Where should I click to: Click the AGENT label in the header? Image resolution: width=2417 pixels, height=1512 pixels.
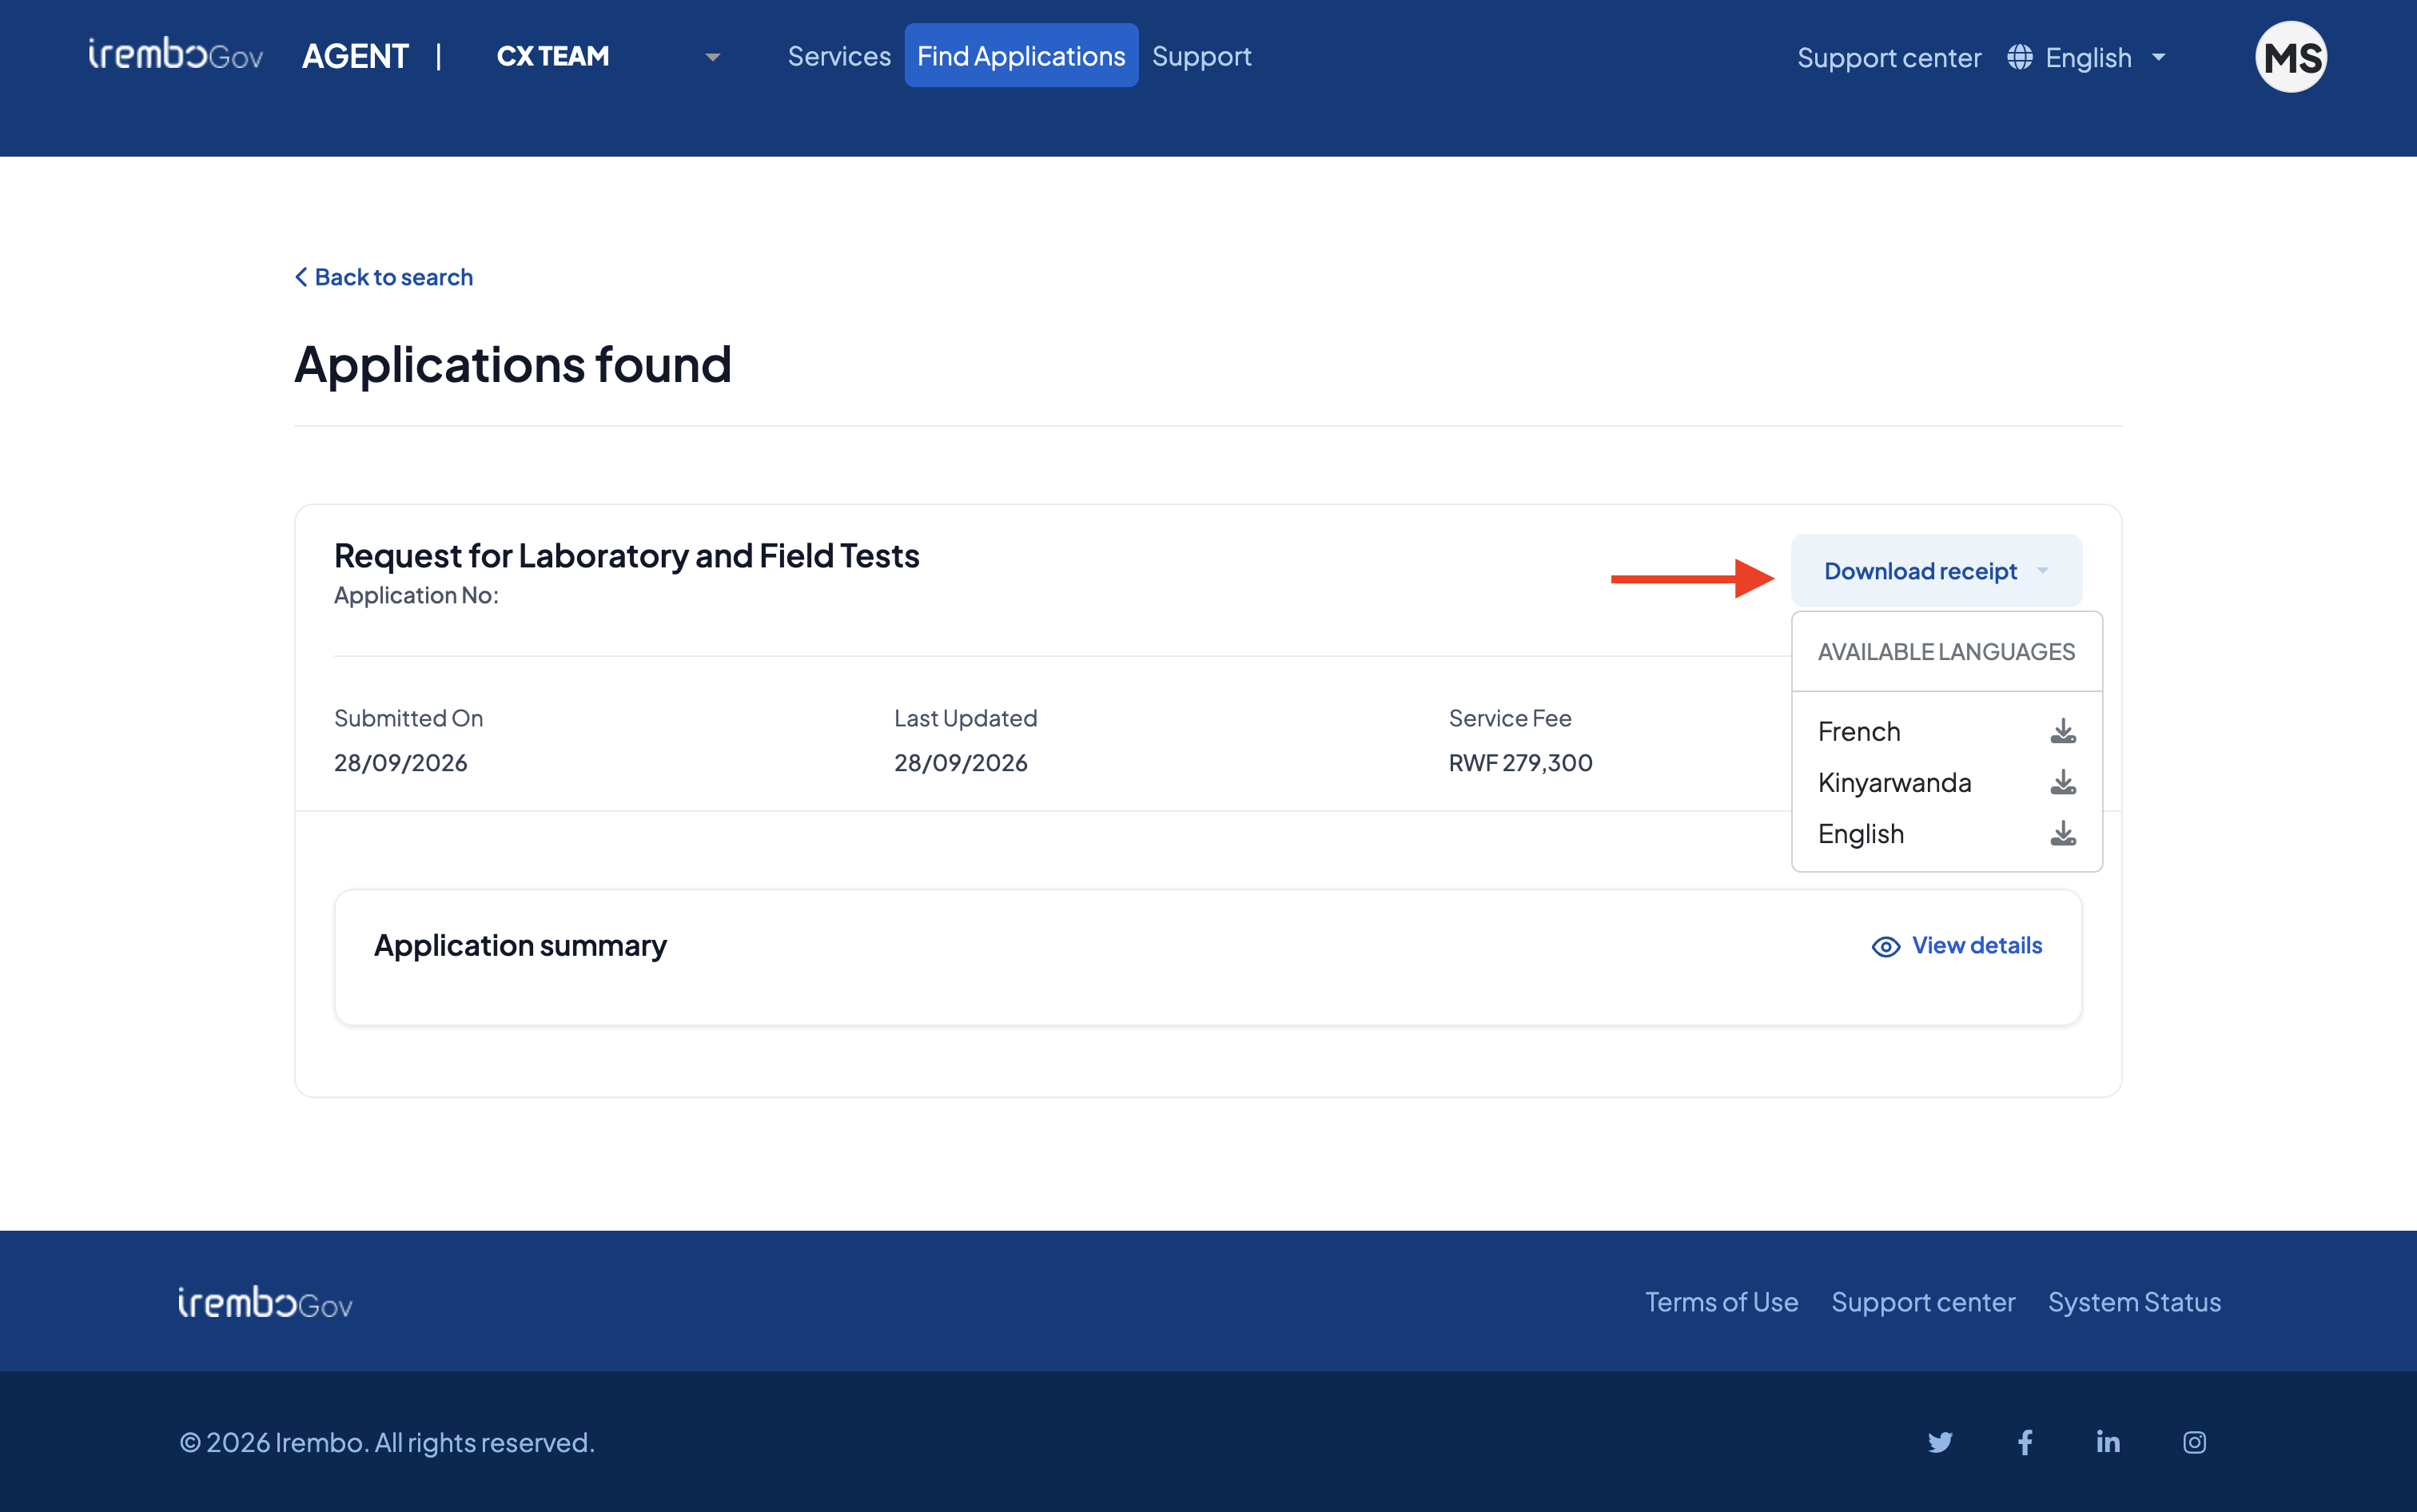pos(355,56)
